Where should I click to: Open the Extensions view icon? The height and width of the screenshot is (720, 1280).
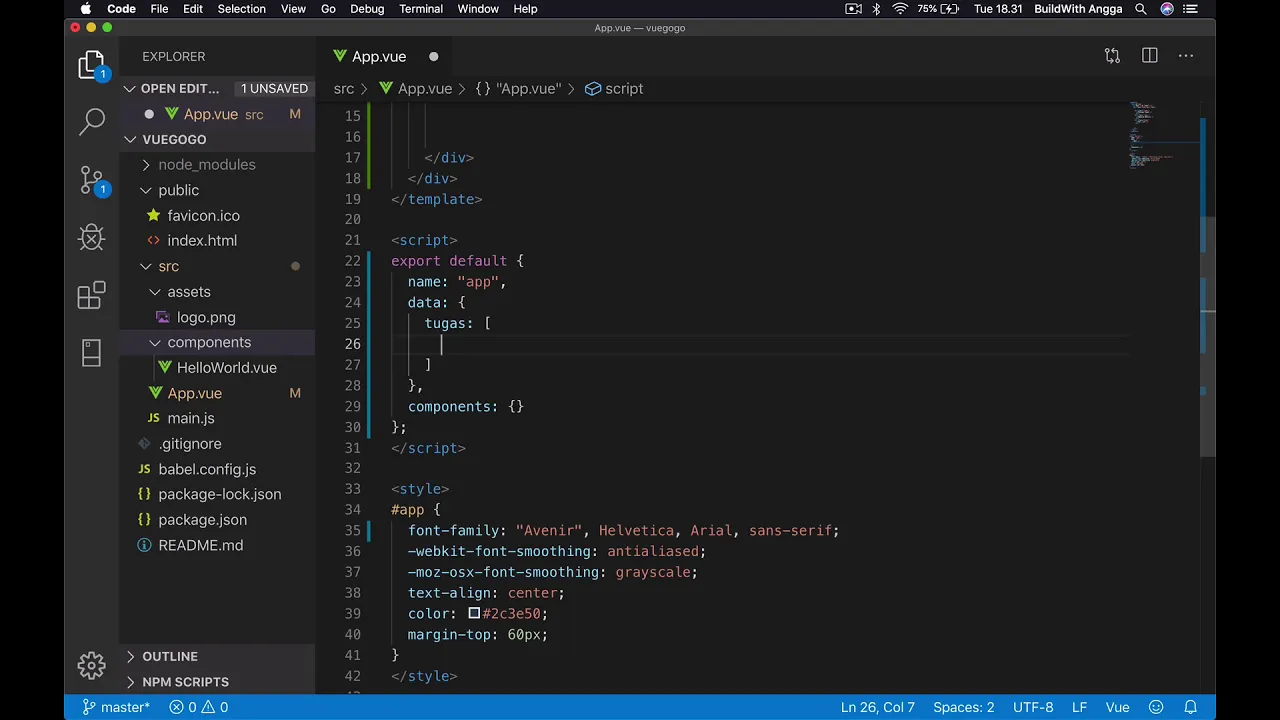pyautogui.click(x=91, y=295)
